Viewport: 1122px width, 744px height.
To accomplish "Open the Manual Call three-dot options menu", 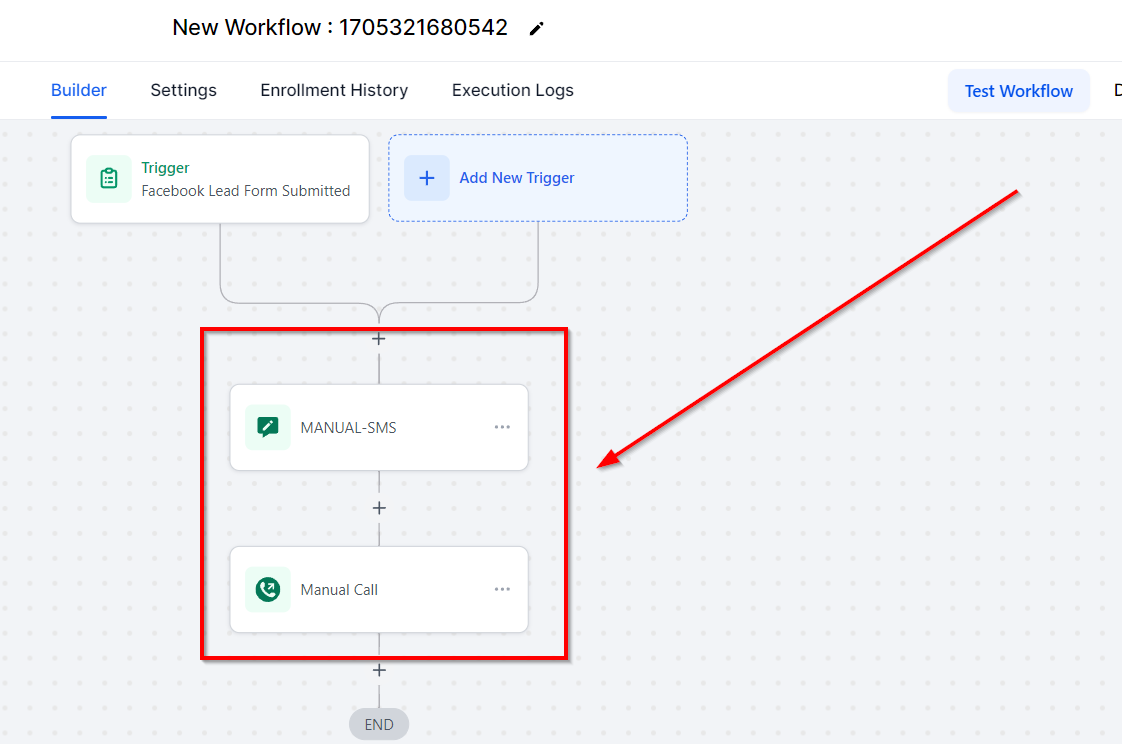I will (502, 589).
